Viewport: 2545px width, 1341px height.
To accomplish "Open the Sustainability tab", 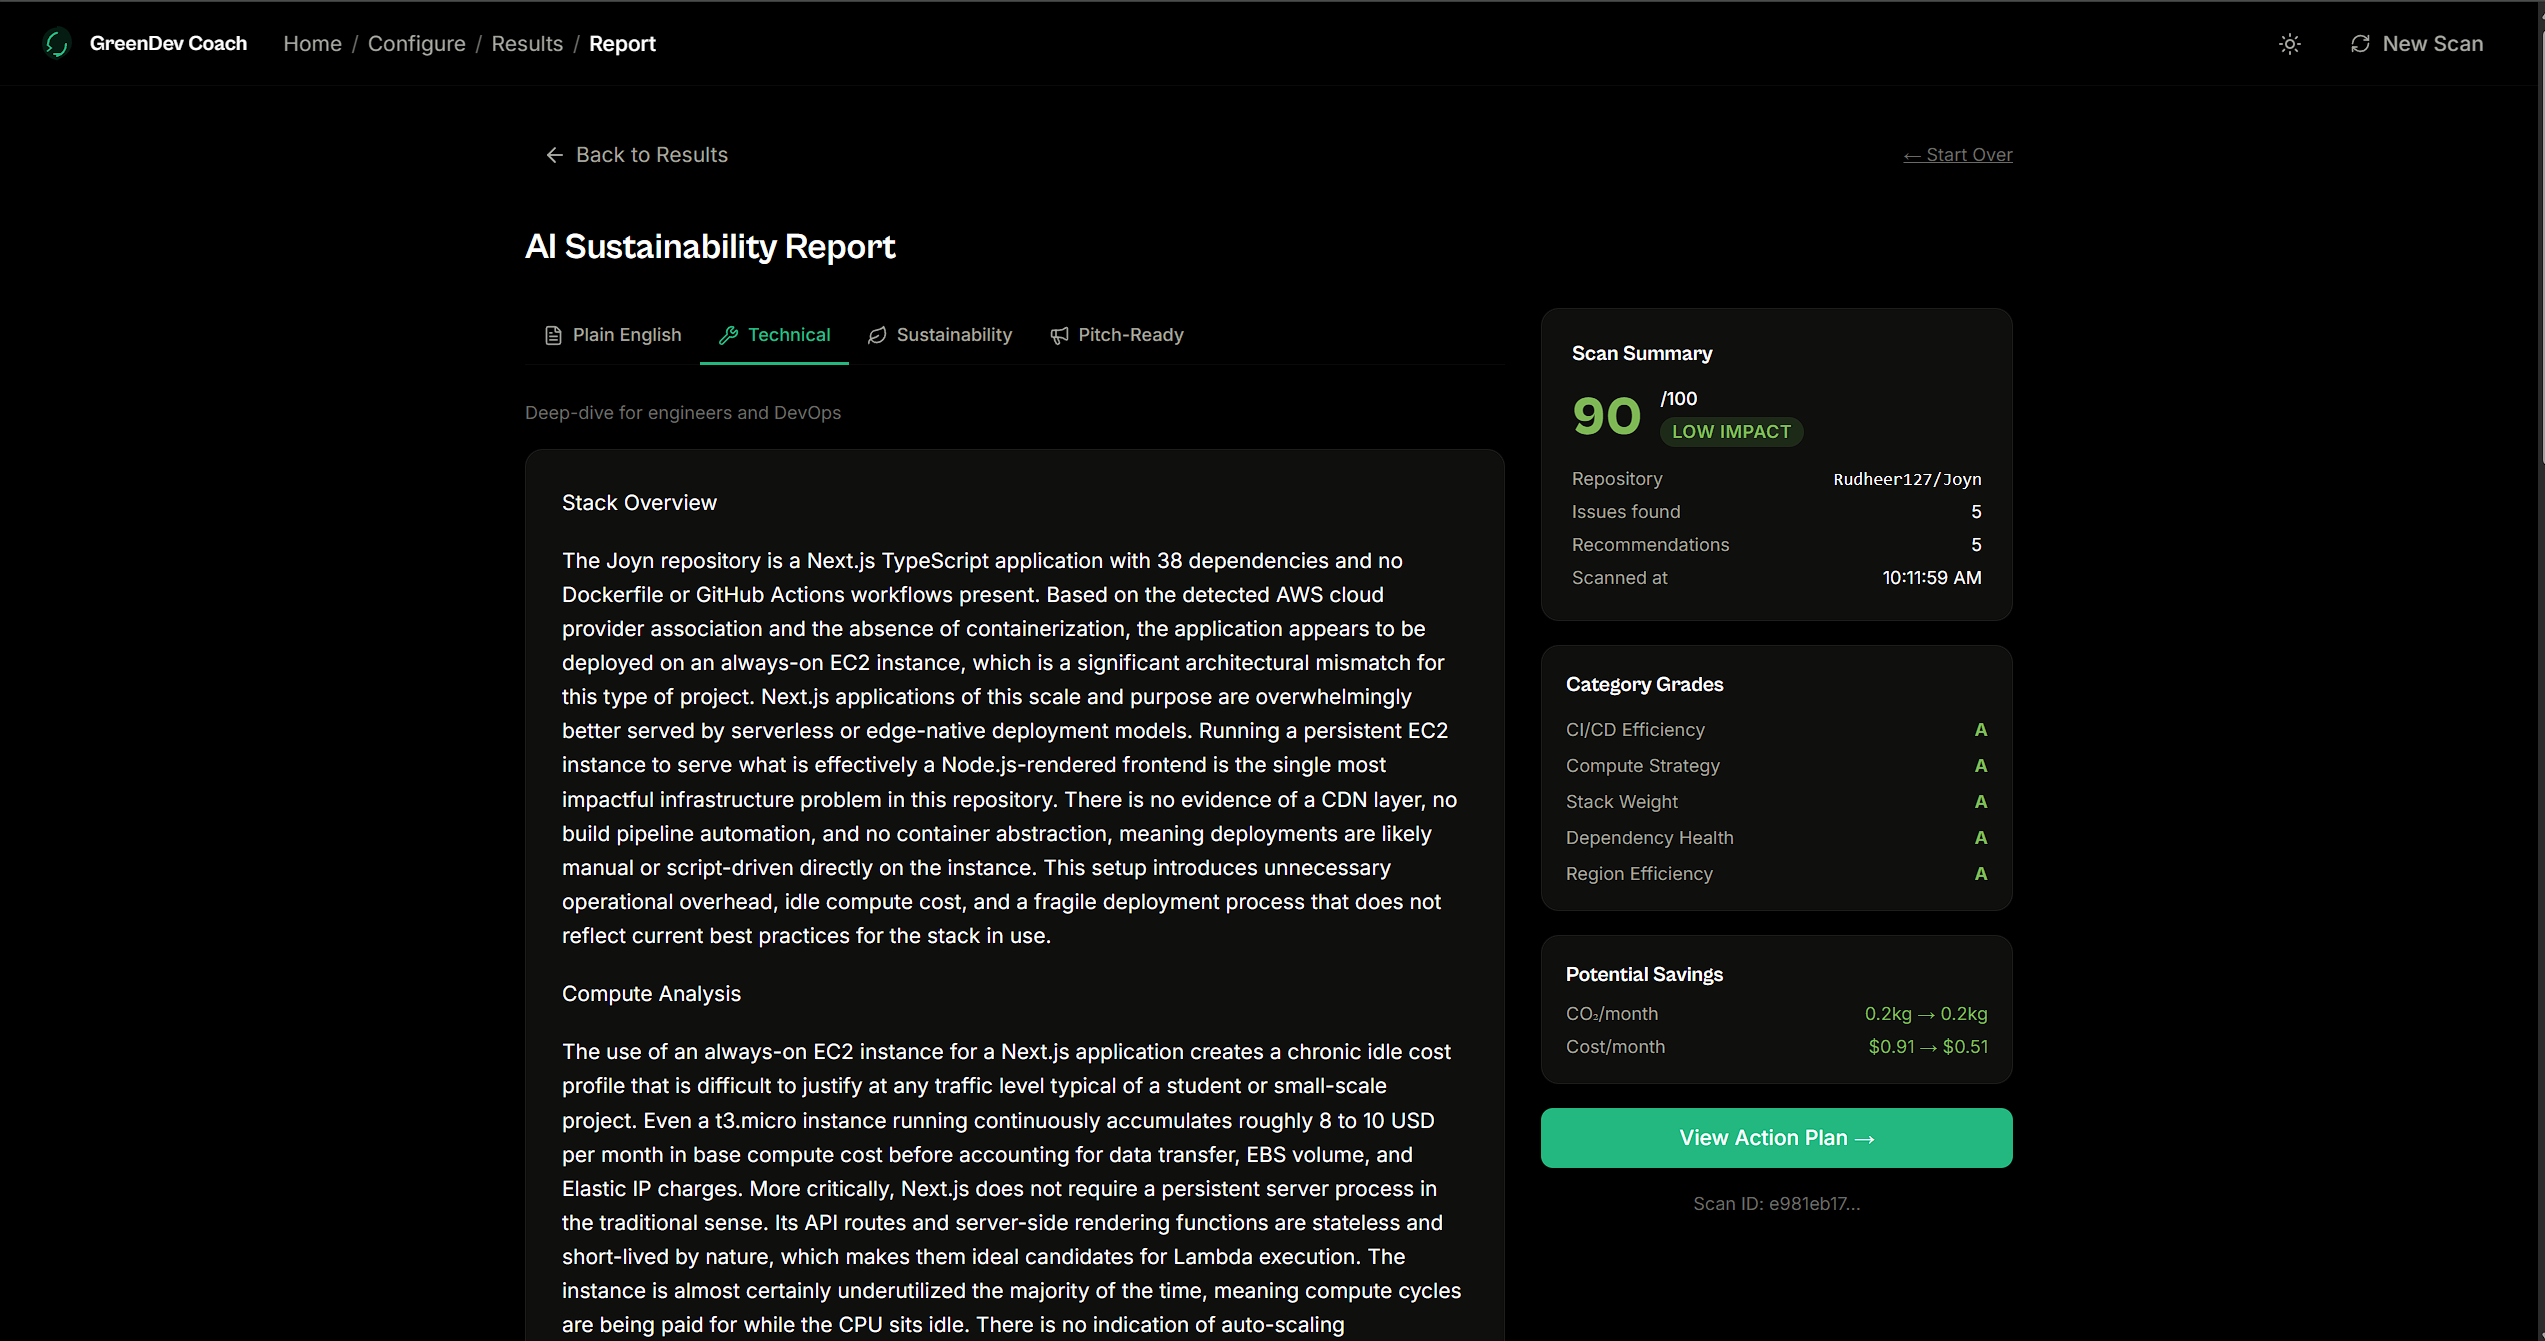I will pyautogui.click(x=954, y=335).
